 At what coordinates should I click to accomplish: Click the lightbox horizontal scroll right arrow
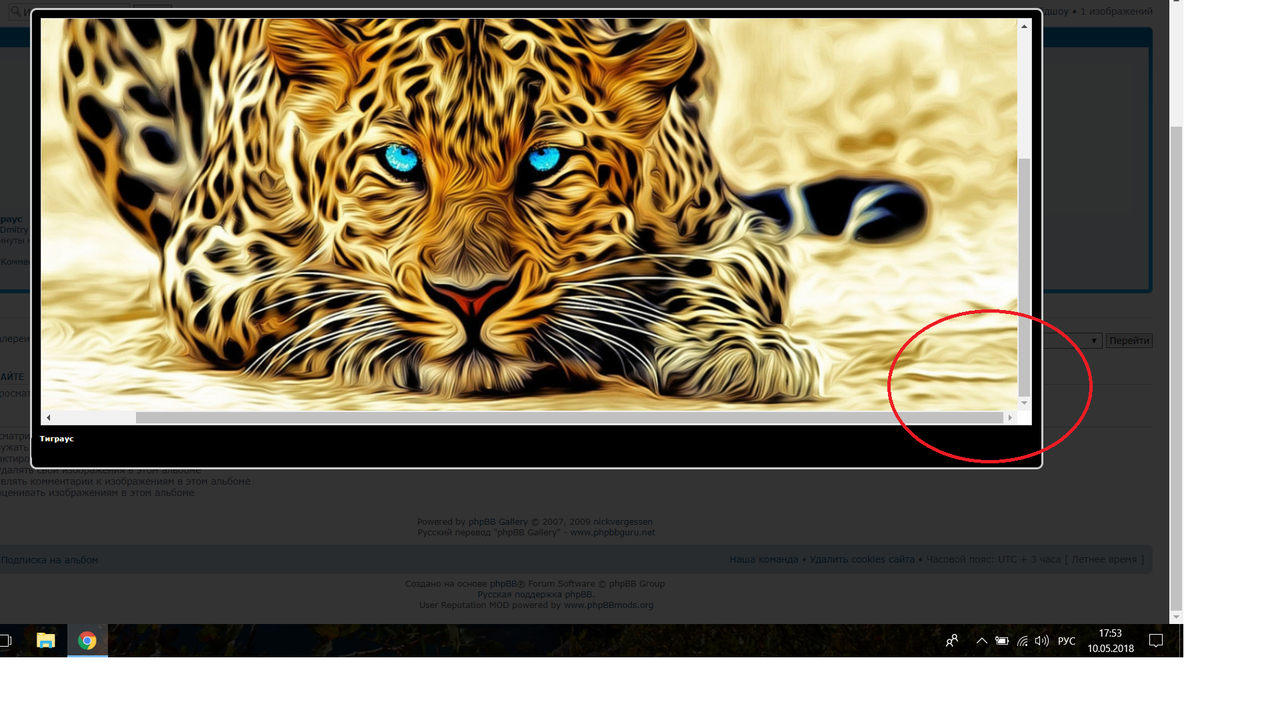point(1010,417)
